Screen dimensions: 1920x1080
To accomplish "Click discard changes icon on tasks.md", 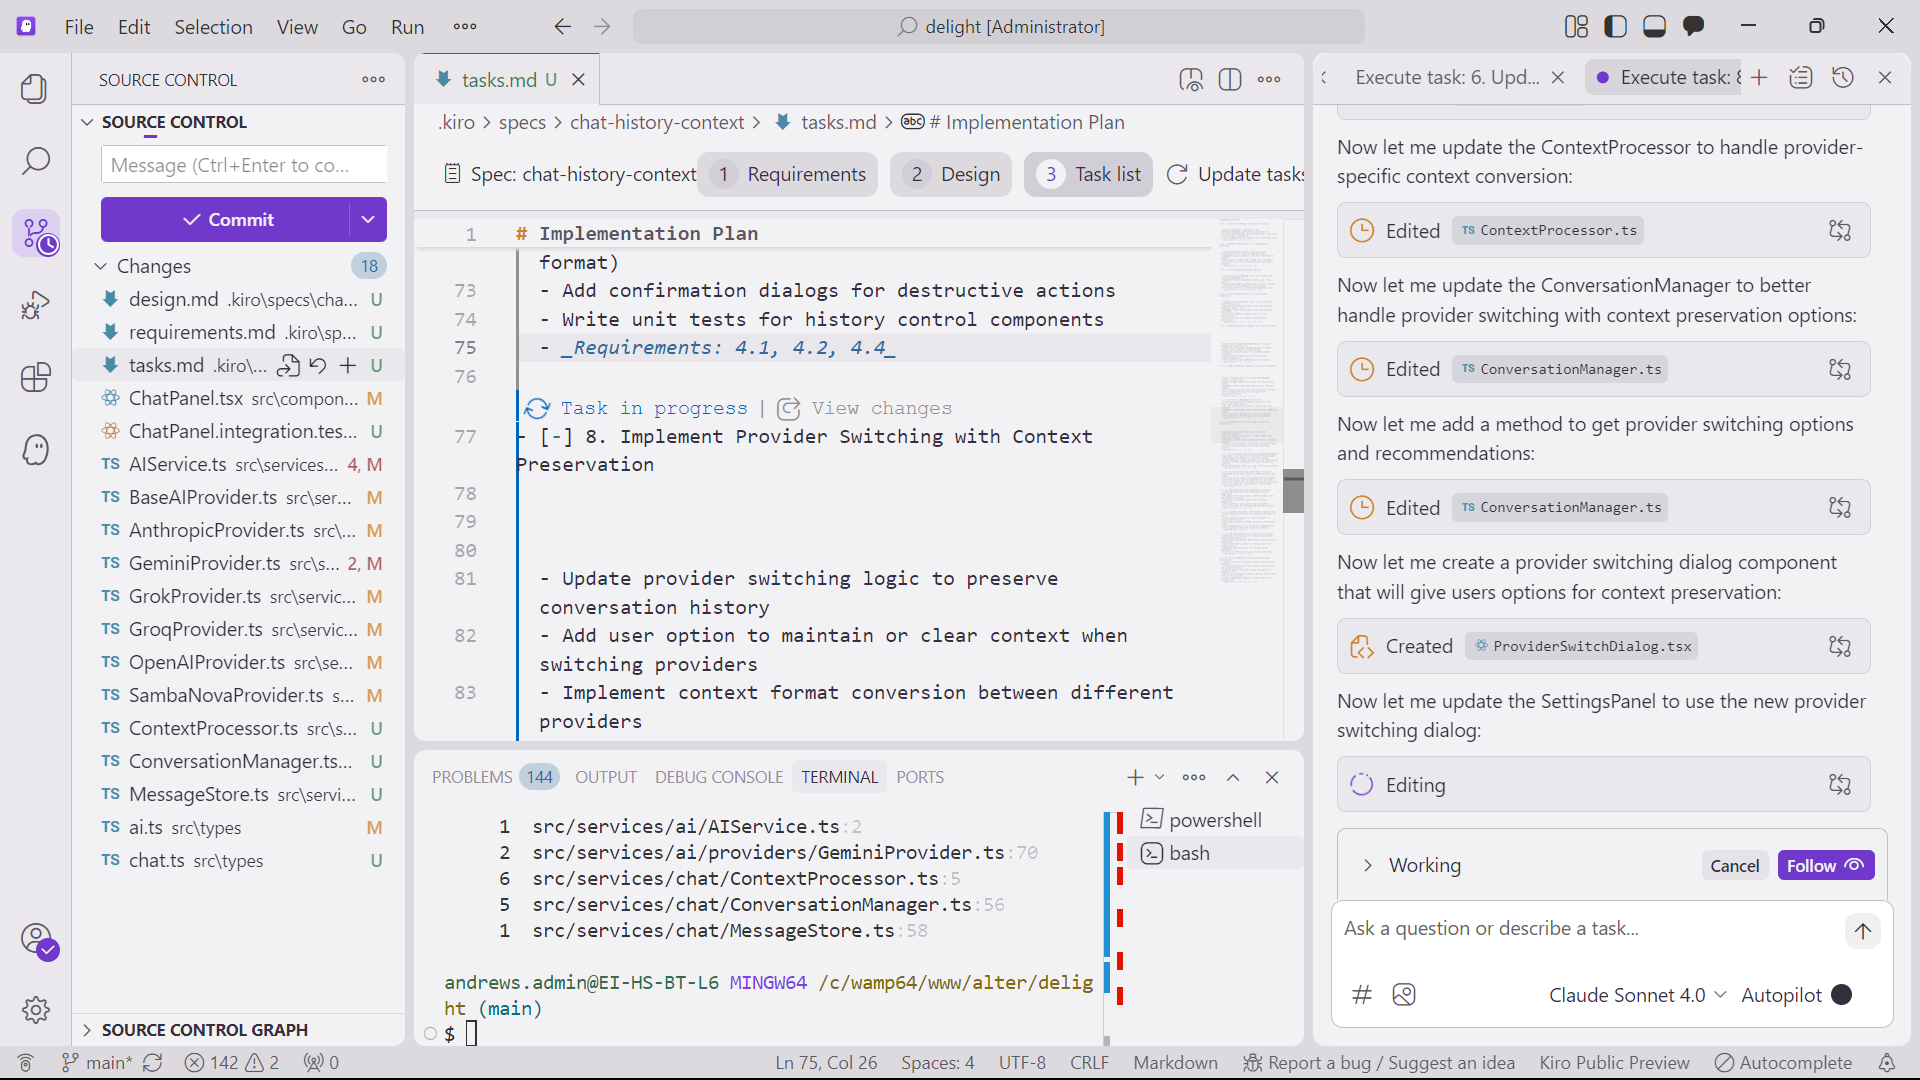I will pyautogui.click(x=318, y=366).
